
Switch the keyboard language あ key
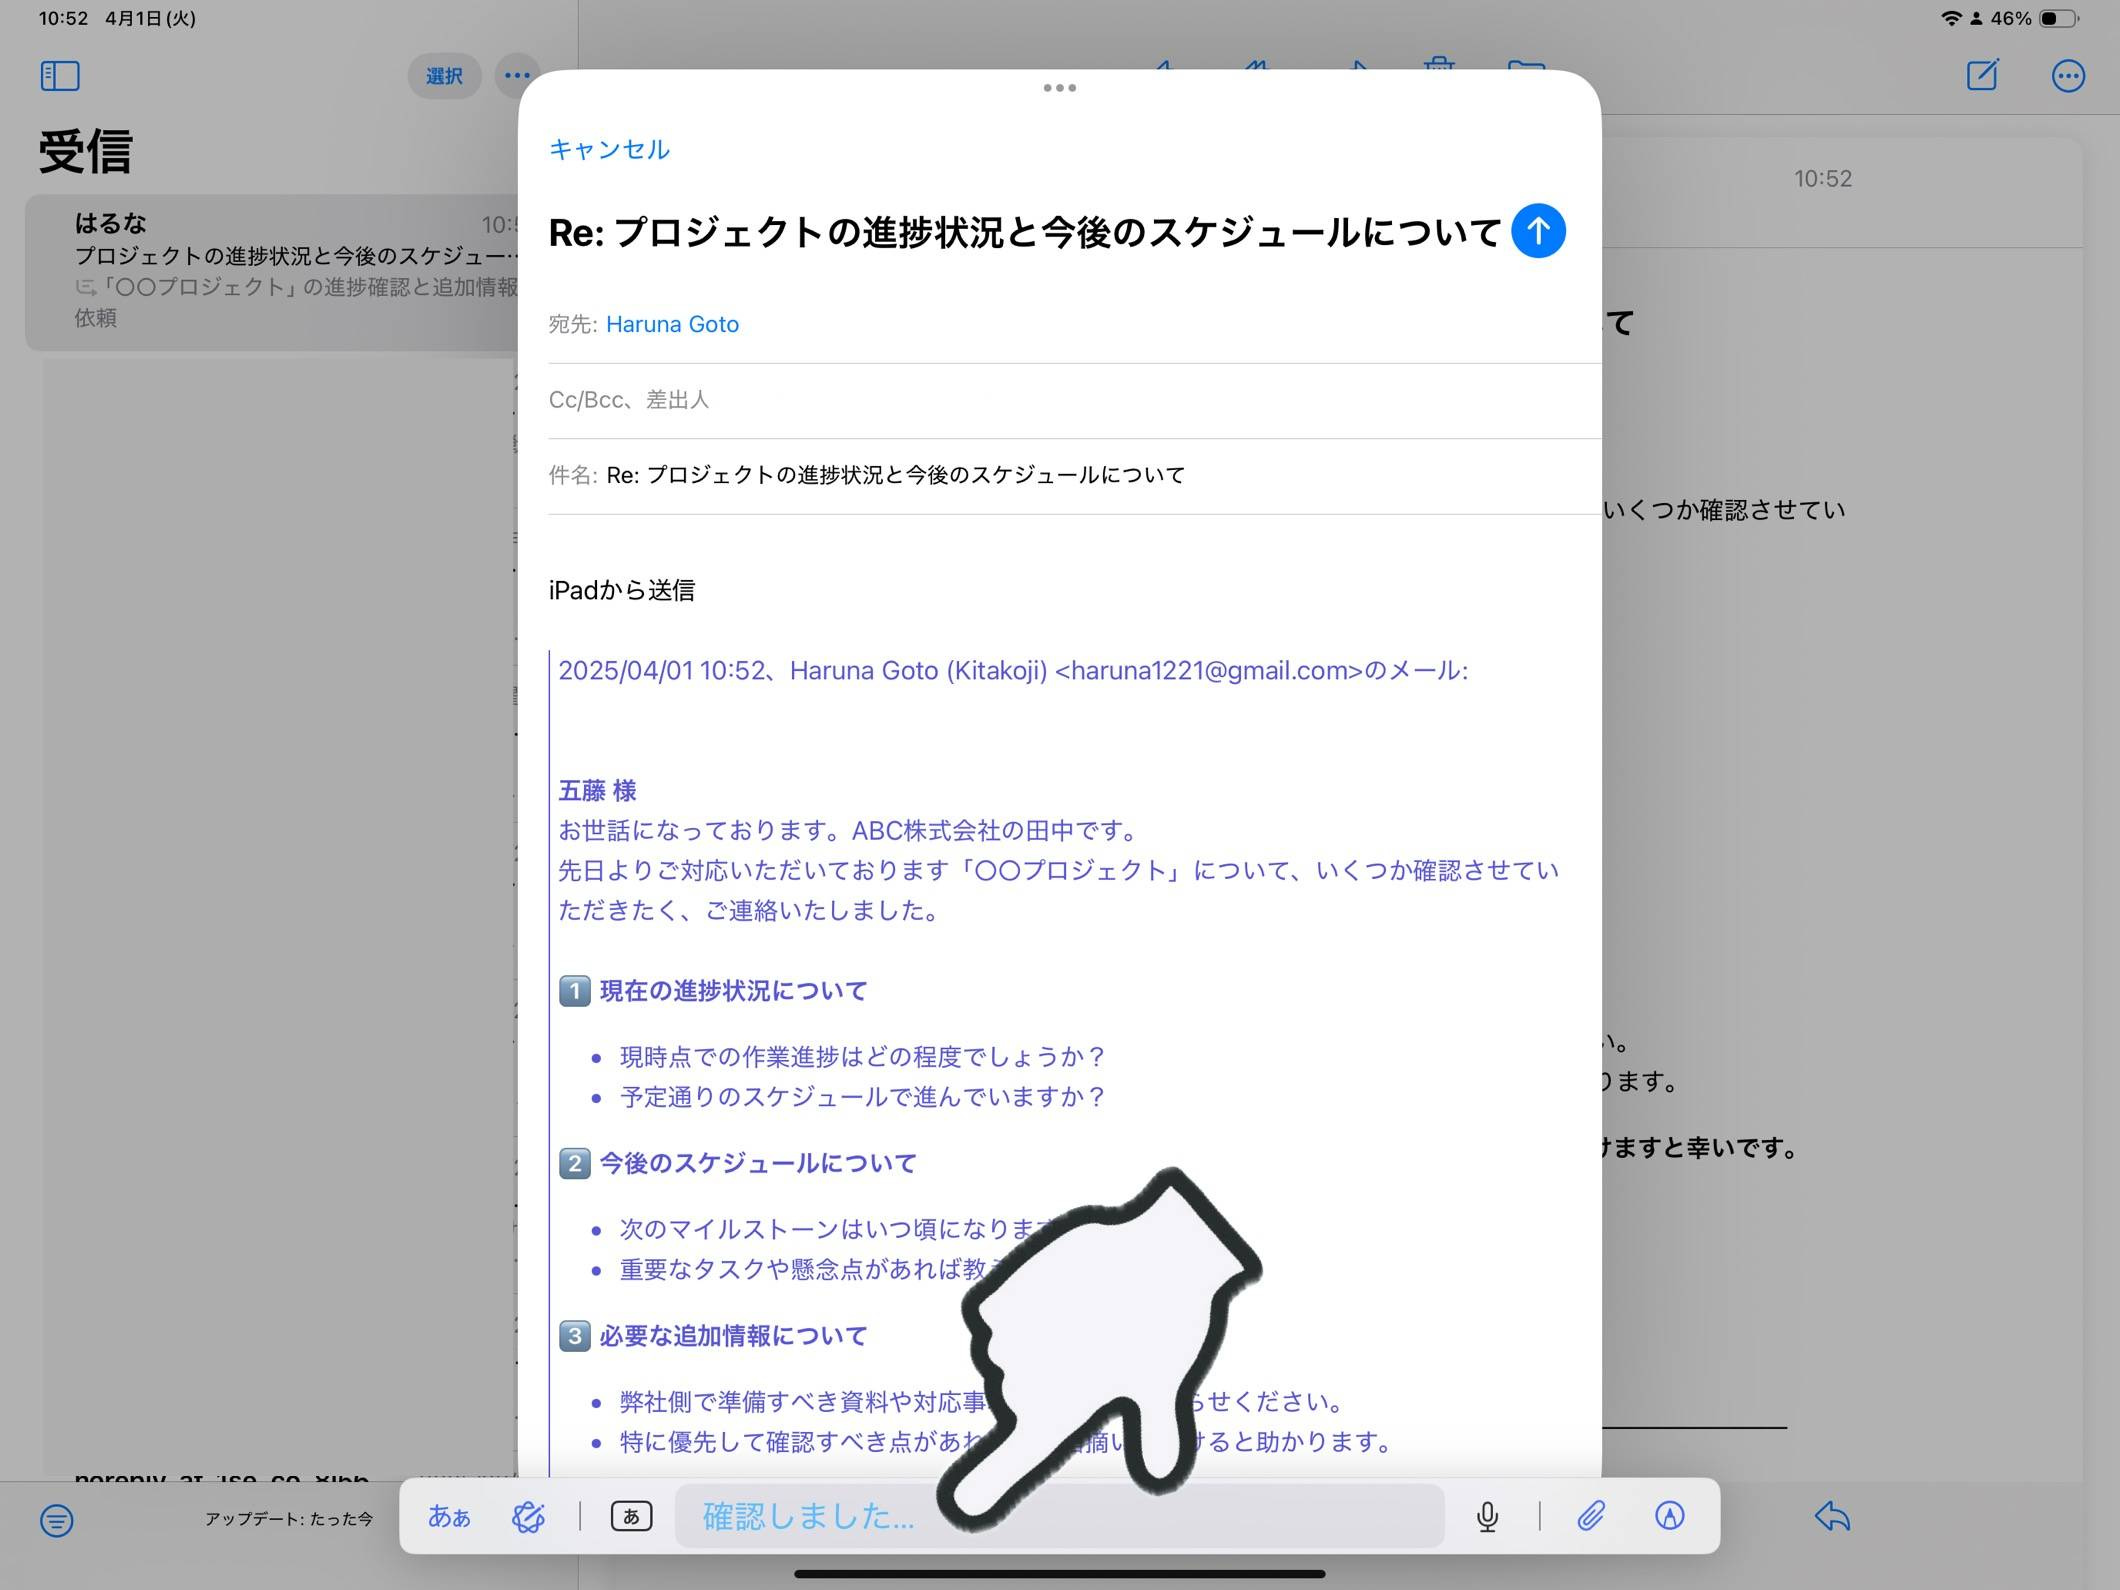[x=631, y=1516]
